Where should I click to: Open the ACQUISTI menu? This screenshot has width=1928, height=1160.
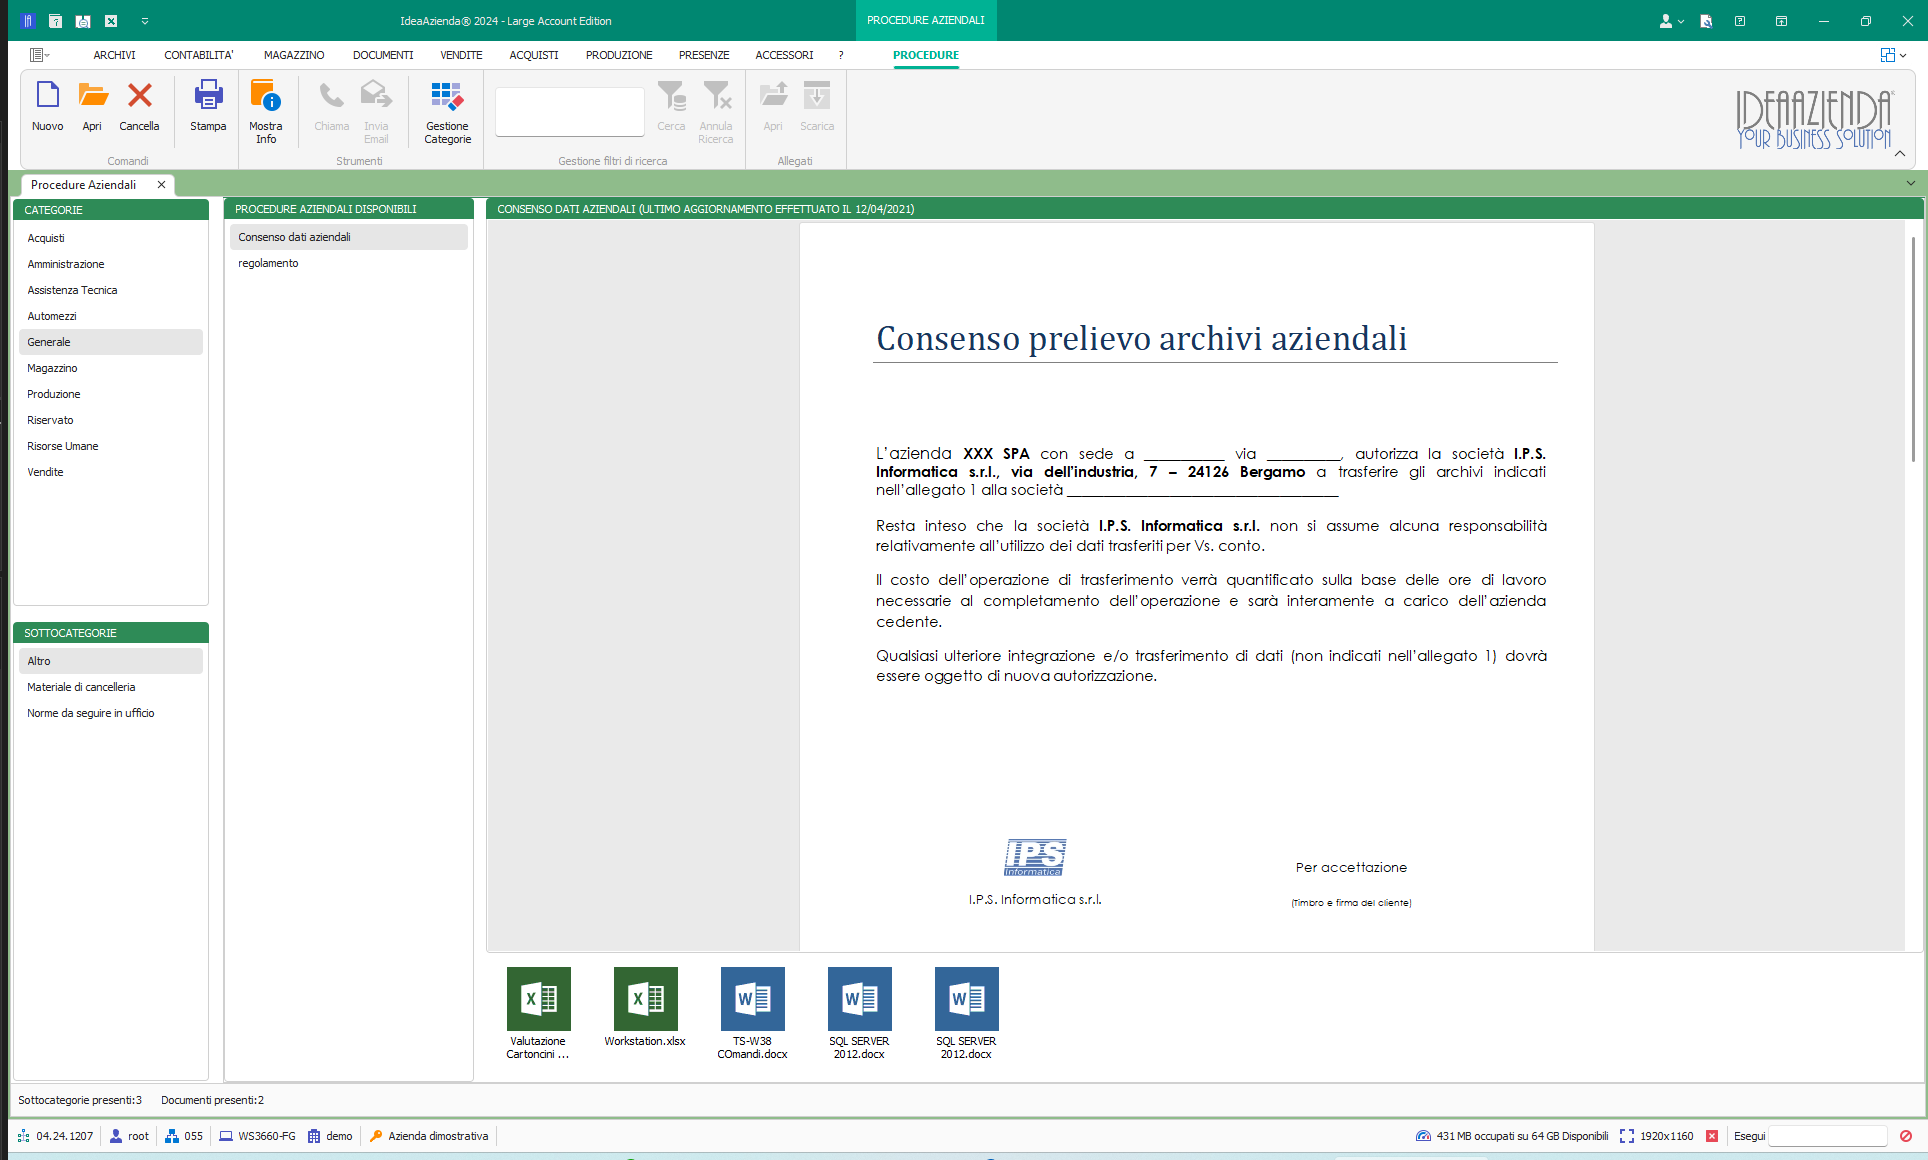coord(534,55)
